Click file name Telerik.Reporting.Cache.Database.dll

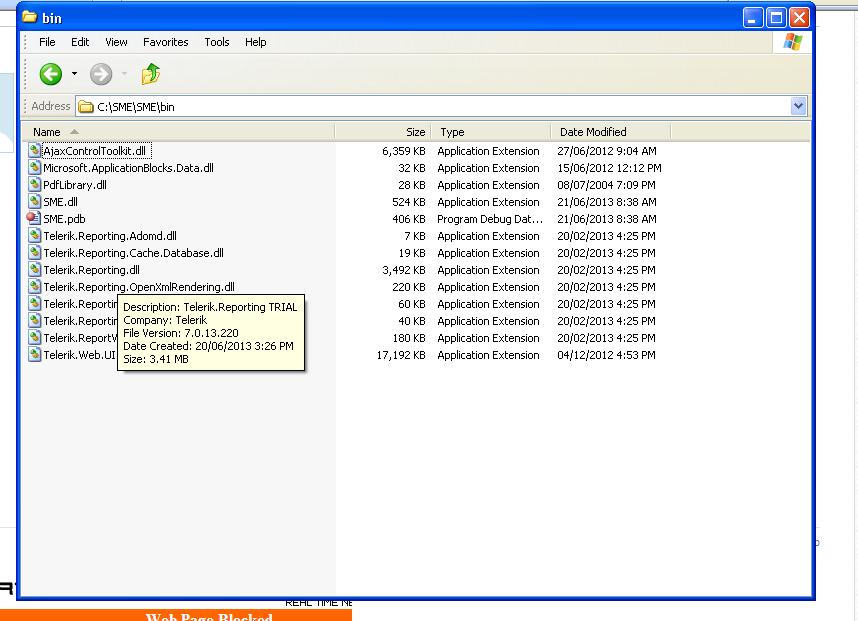pyautogui.click(x=134, y=253)
